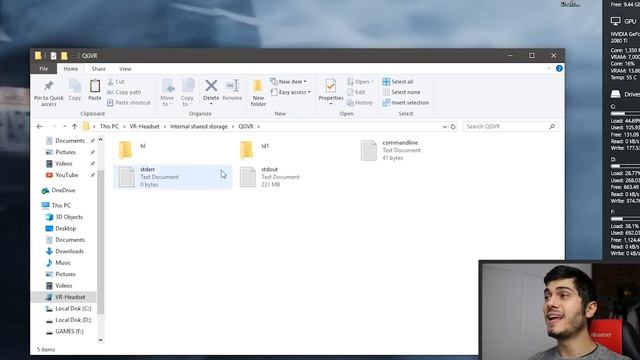Open Local Disk (D:)
640x360 pixels.
tap(69, 320)
